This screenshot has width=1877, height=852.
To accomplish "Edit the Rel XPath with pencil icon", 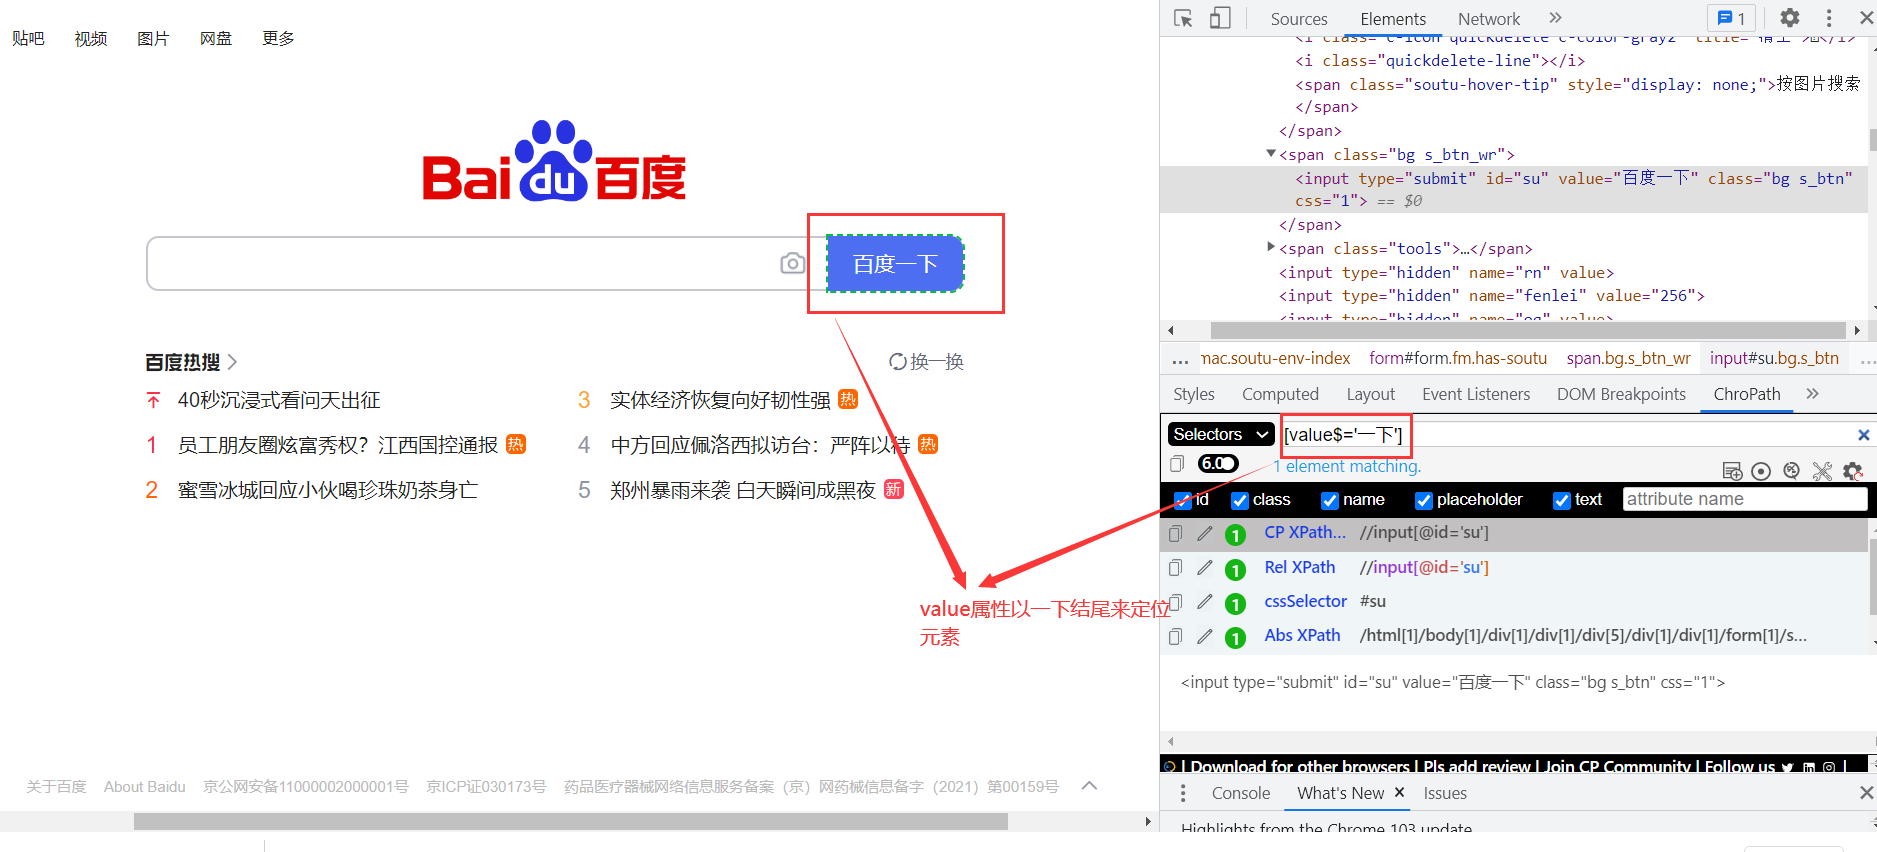I will (x=1205, y=568).
